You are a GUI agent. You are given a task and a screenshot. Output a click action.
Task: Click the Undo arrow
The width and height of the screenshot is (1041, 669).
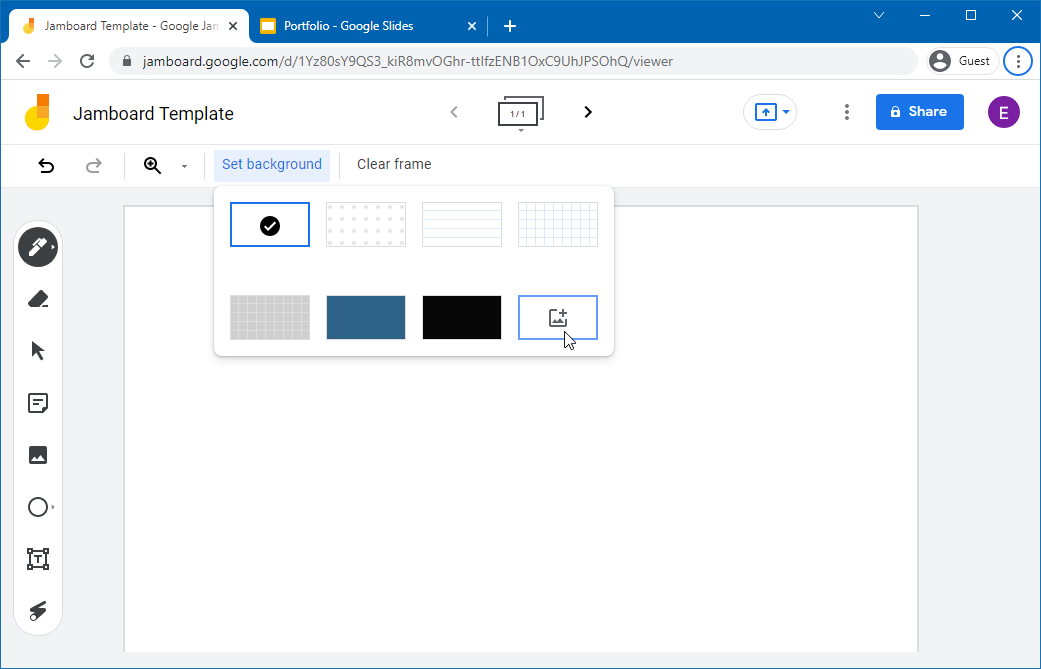(46, 165)
